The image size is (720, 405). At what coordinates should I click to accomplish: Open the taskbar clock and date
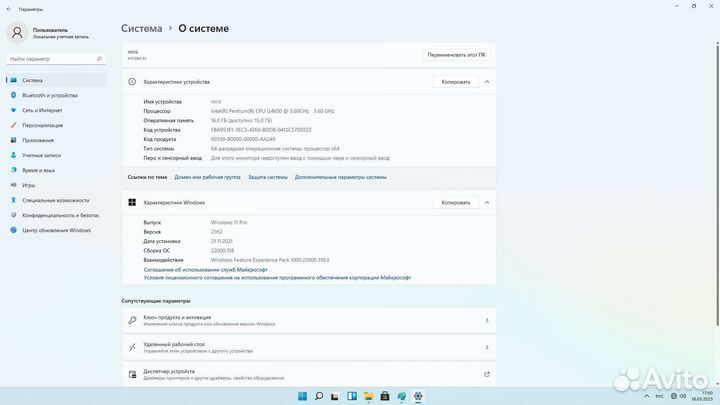pos(702,396)
